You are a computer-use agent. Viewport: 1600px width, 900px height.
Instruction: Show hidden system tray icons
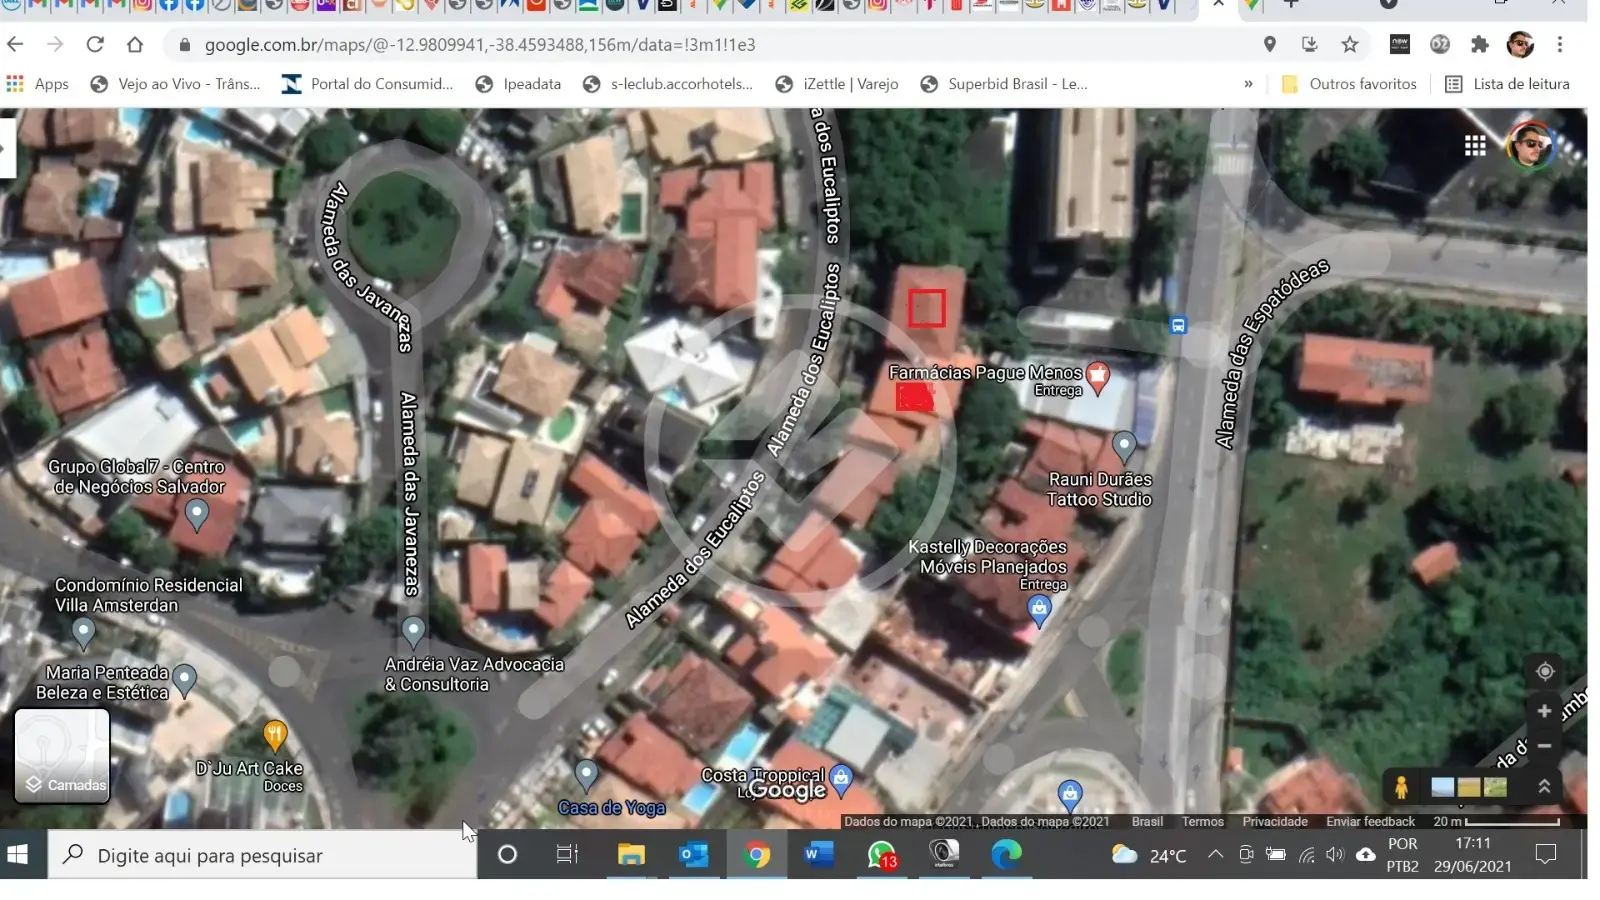(x=1215, y=854)
